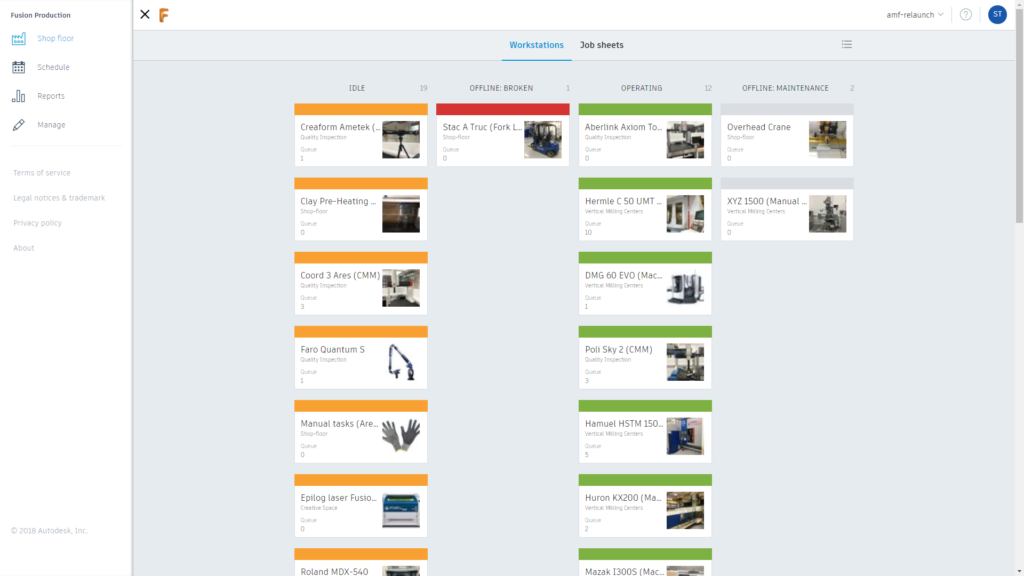Click green status bar on Aberlink Axiom
Viewport: 1024px width, 576px height.
645,109
